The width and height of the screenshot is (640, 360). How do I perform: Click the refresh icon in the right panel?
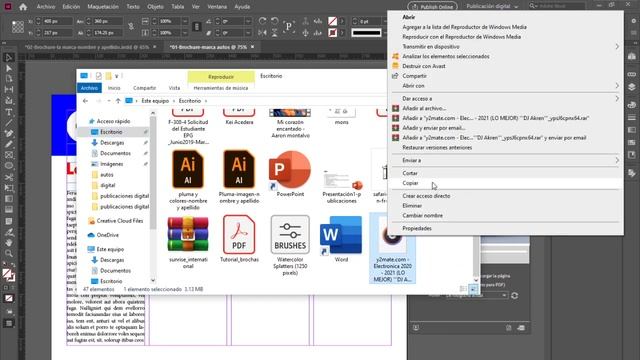click(x=514, y=296)
